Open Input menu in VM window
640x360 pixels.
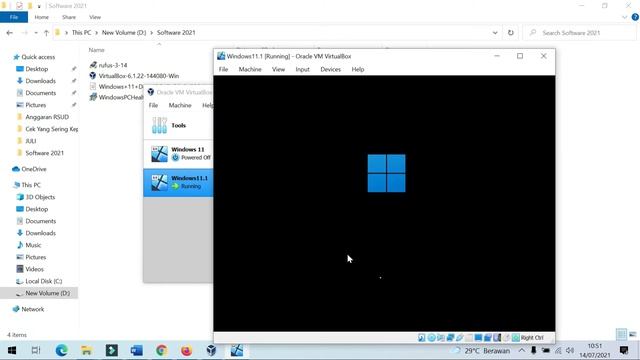tap(302, 69)
